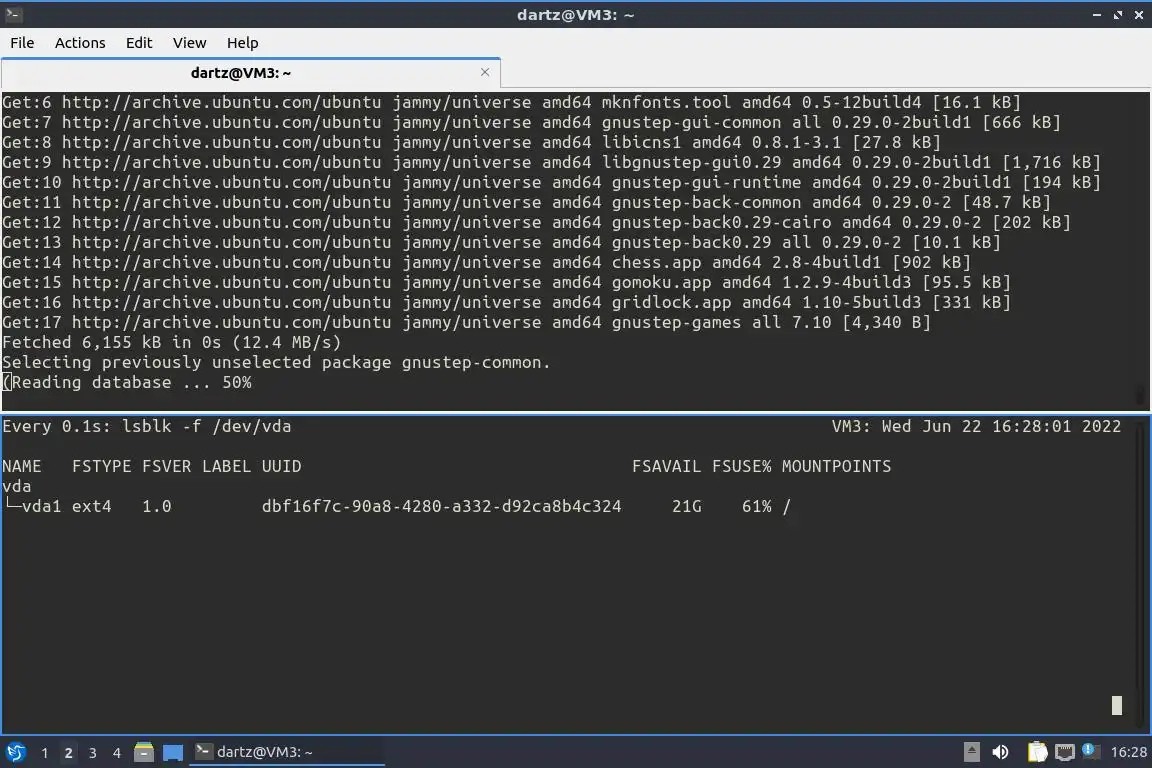Viewport: 1152px width, 768px height.
Task: Click the 61% FSUSE value
Action: point(757,506)
